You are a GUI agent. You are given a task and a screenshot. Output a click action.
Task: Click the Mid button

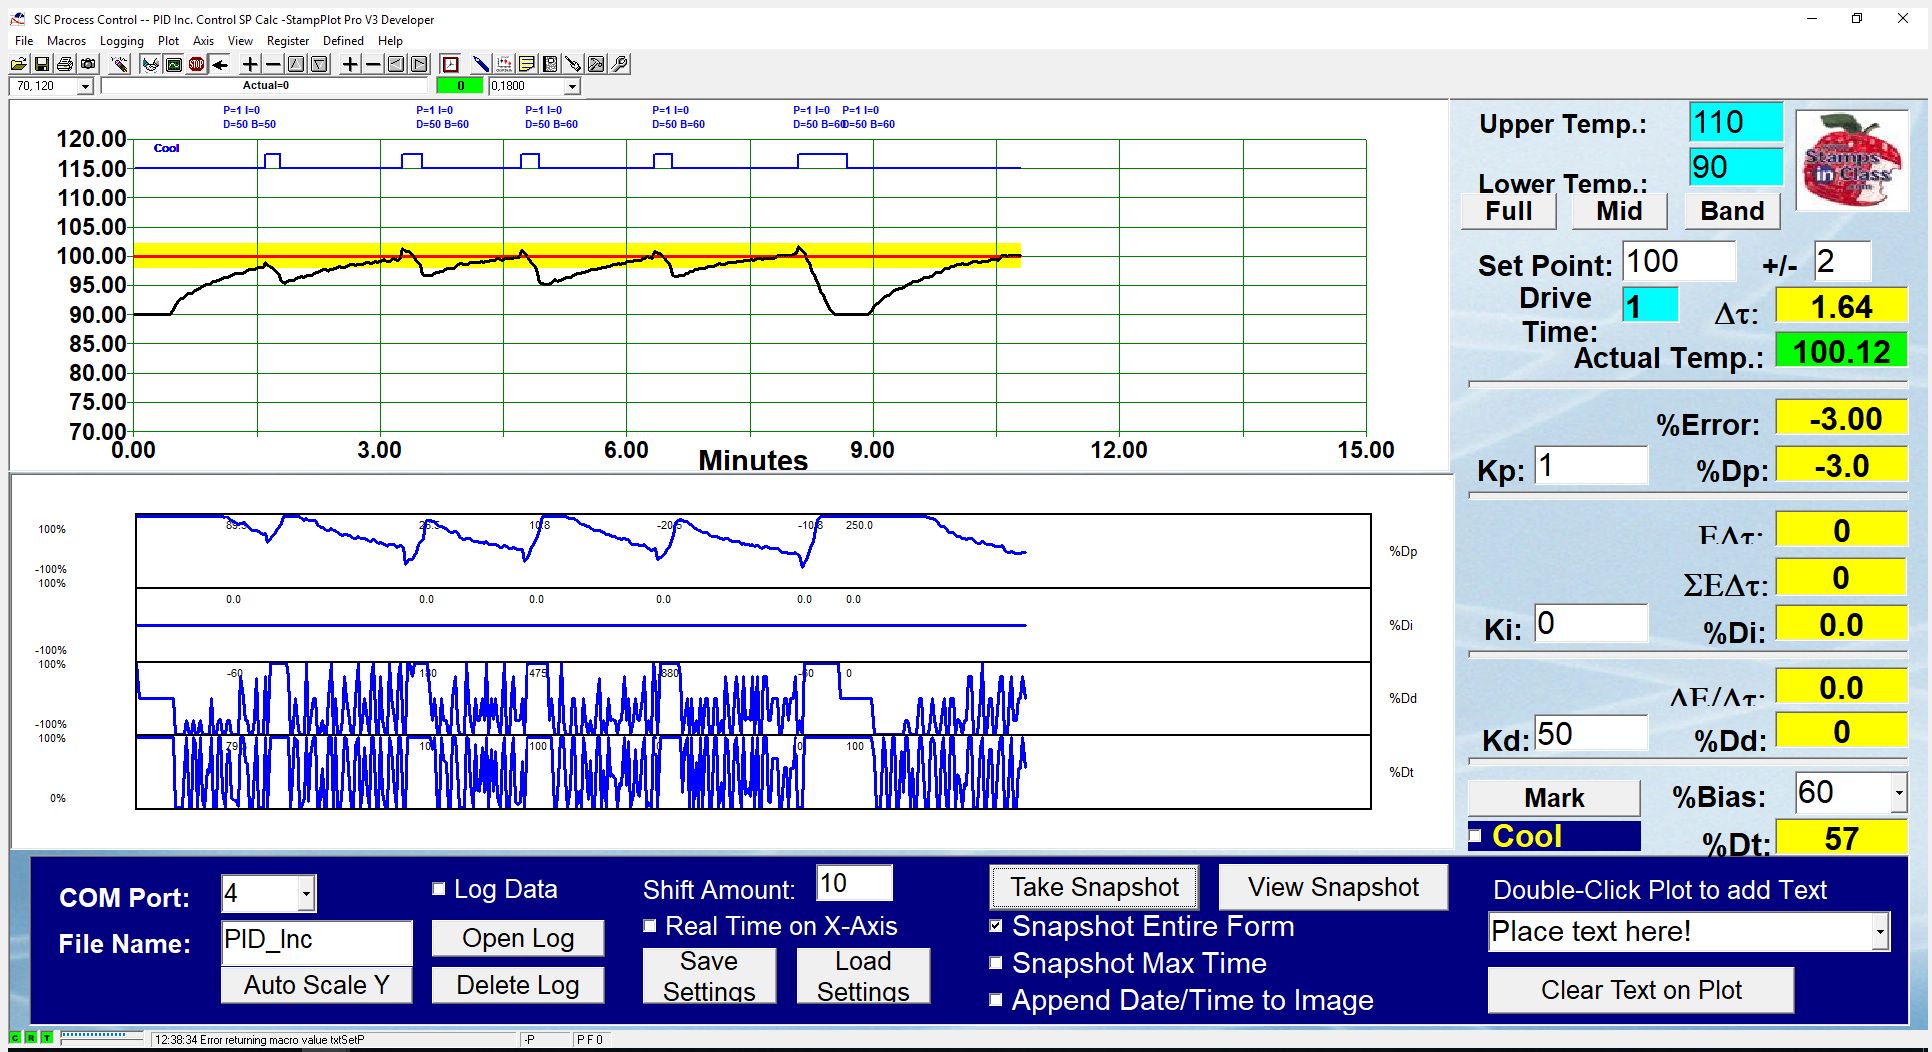1619,211
